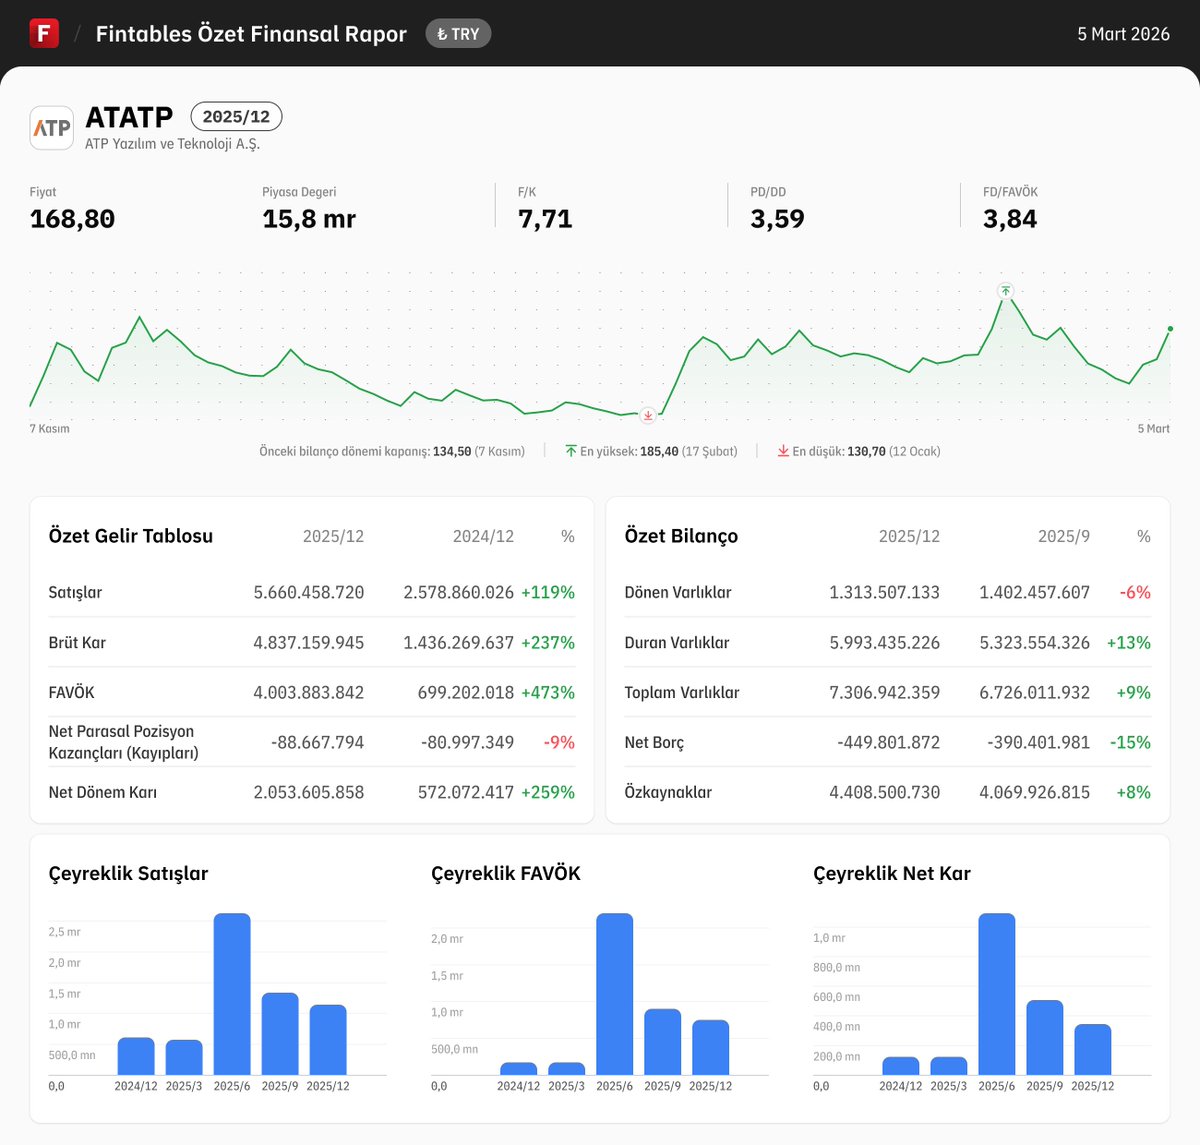The height and width of the screenshot is (1145, 1200).
Task: Click the Özet Bilanço heading
Action: pos(681,536)
